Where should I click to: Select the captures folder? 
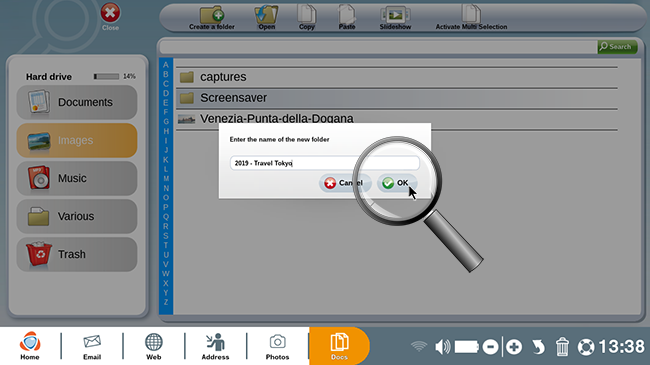[x=397, y=77]
